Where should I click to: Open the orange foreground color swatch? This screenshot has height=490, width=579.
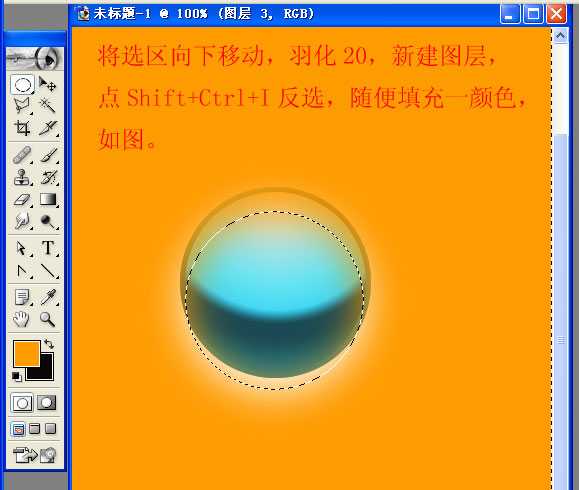coord(27,354)
